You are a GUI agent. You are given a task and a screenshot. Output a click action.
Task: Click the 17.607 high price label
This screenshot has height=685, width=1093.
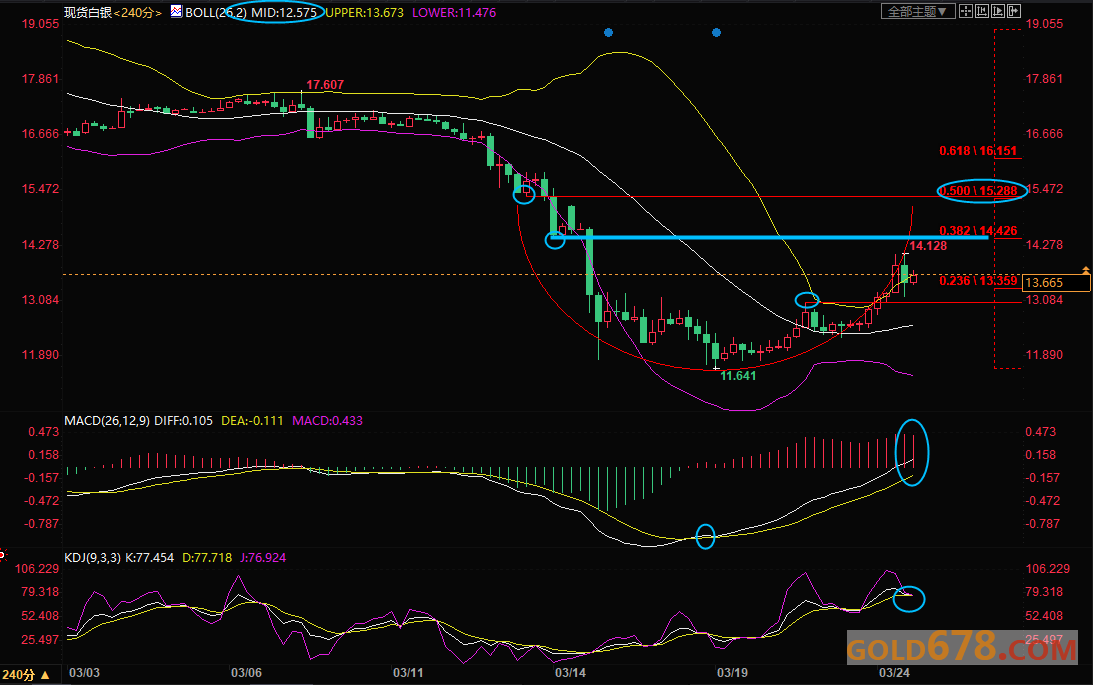325,85
